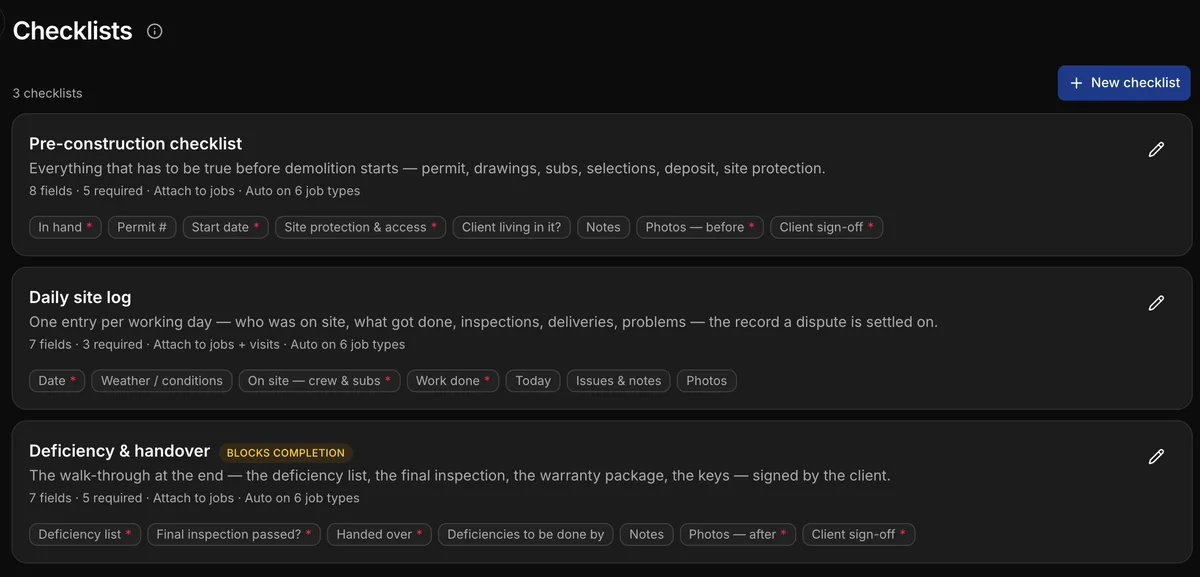Select the 'Permit #' field chip
The height and width of the screenshot is (577, 1200).
[142, 227]
